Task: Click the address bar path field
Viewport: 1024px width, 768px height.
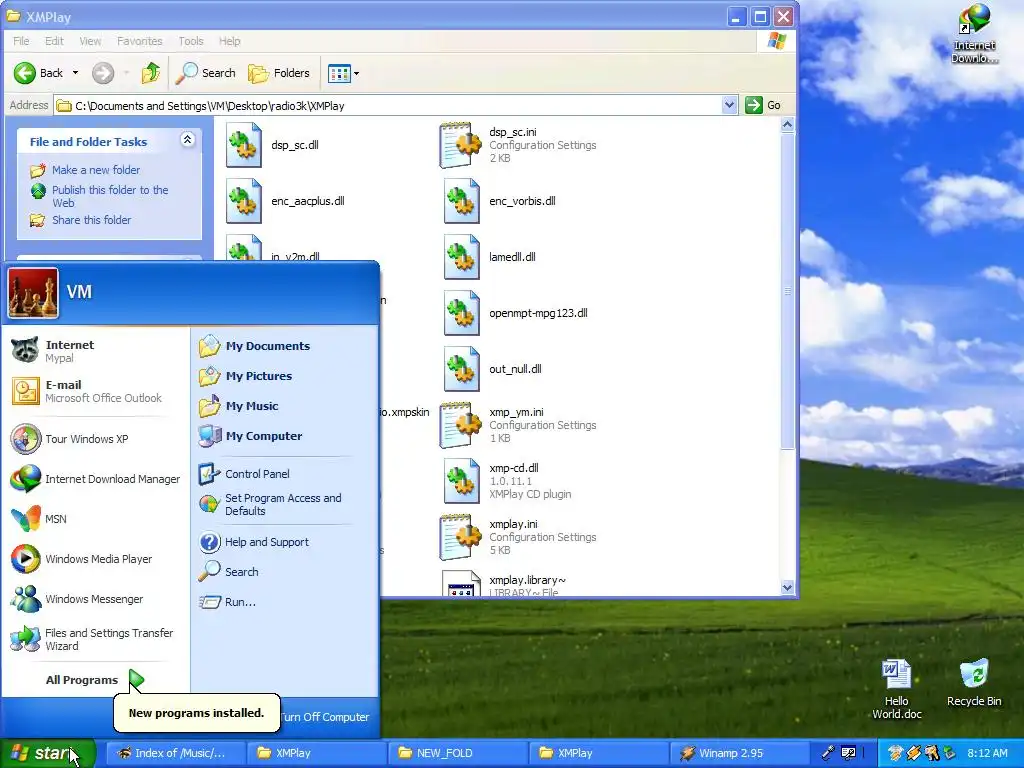Action: coord(388,105)
